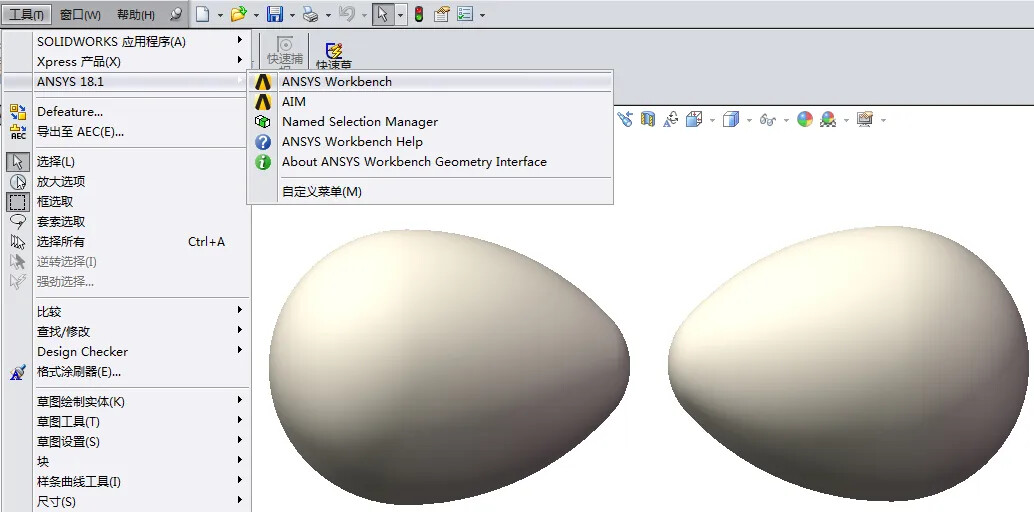Click the ANSYS Workbench Help icon

point(263,142)
